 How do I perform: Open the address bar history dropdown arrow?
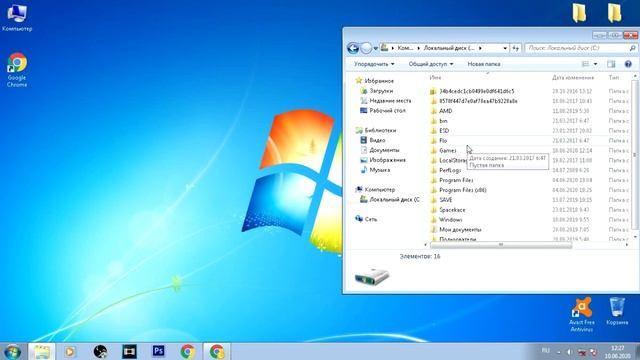pyautogui.click(x=505, y=48)
